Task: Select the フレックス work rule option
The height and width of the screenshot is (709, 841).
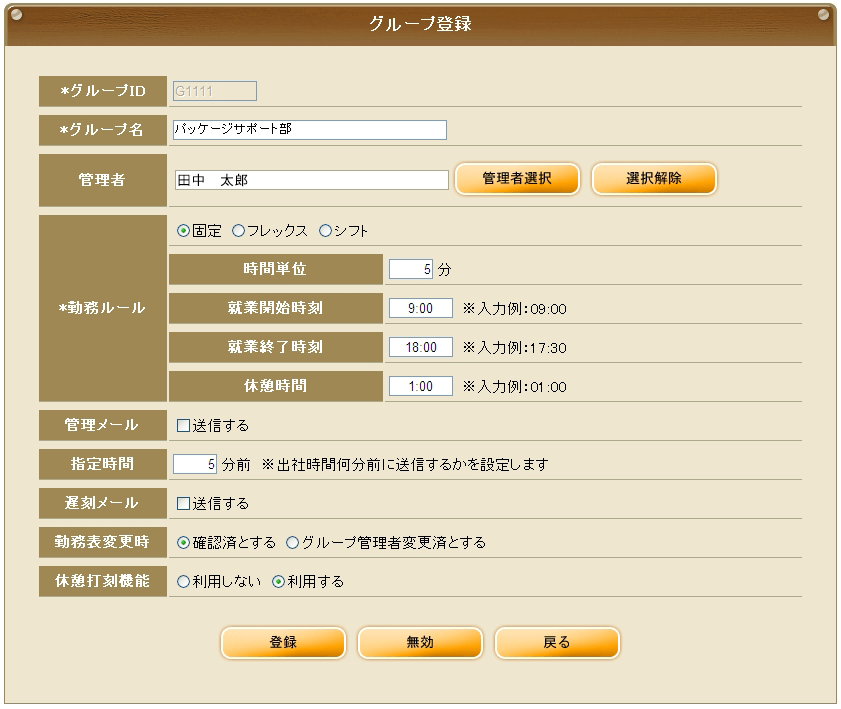Action: pos(238,231)
